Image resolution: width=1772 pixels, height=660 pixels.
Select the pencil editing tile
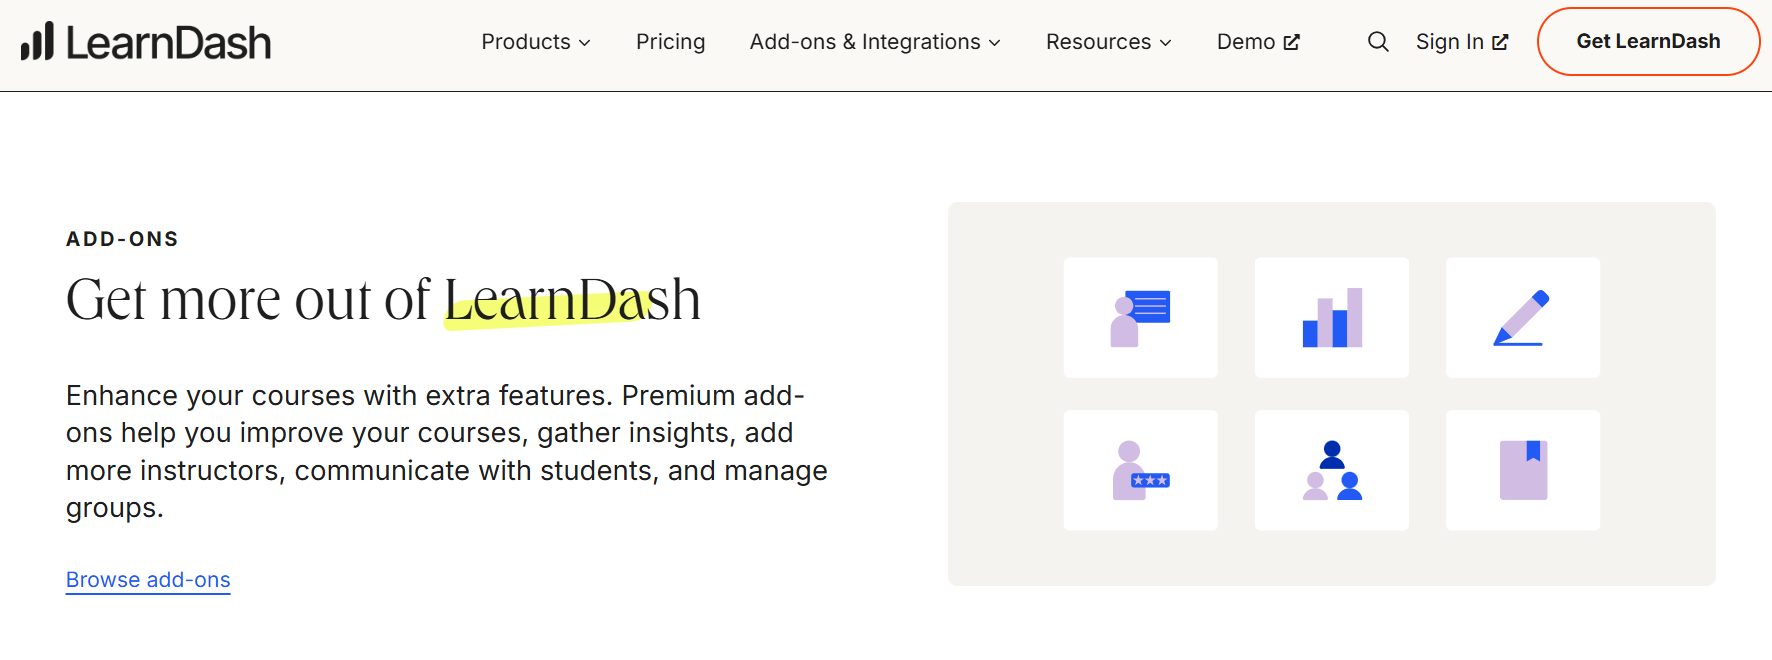(1522, 317)
